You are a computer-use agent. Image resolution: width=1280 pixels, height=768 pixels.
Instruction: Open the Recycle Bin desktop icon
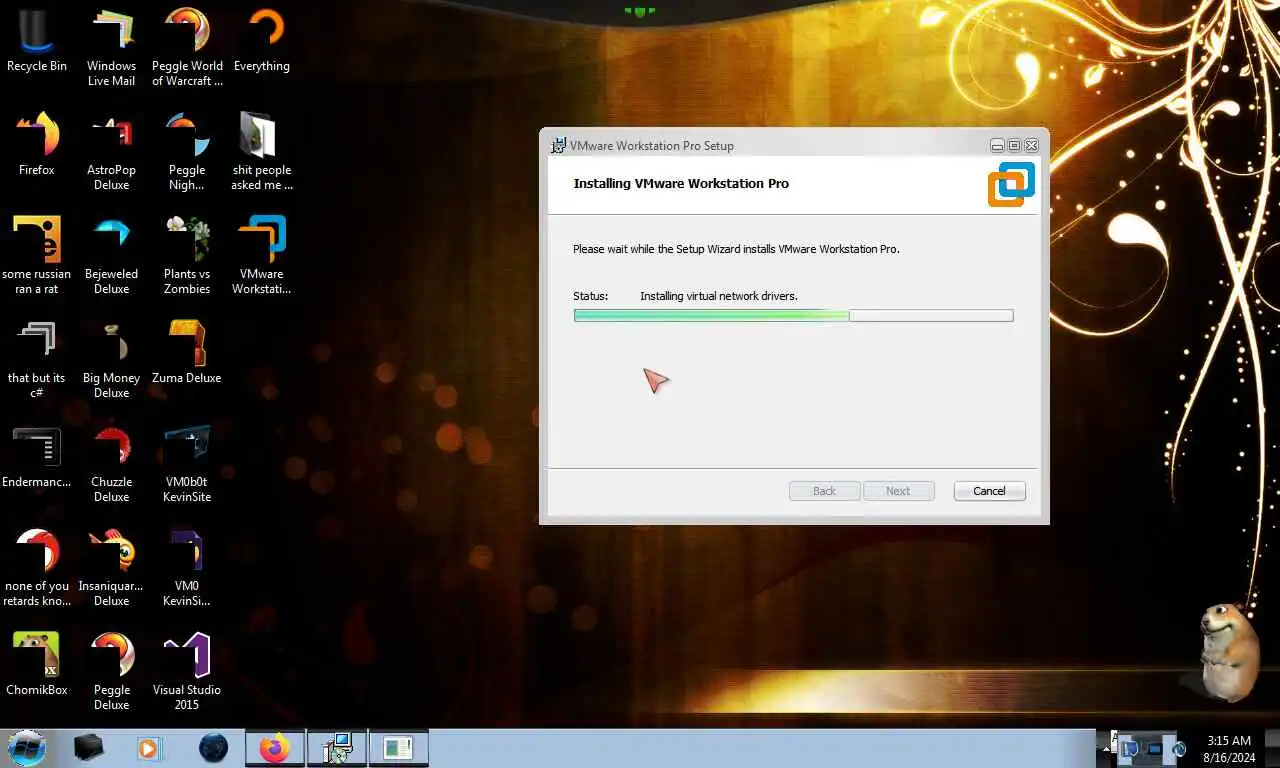(x=36, y=40)
